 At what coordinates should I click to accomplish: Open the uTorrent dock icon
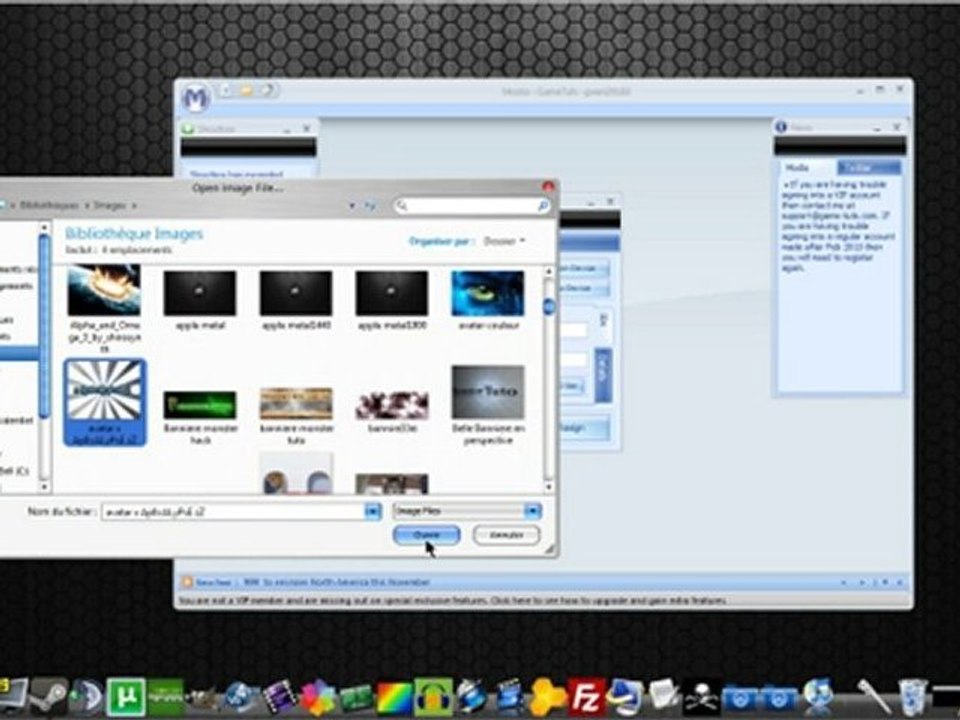126,697
